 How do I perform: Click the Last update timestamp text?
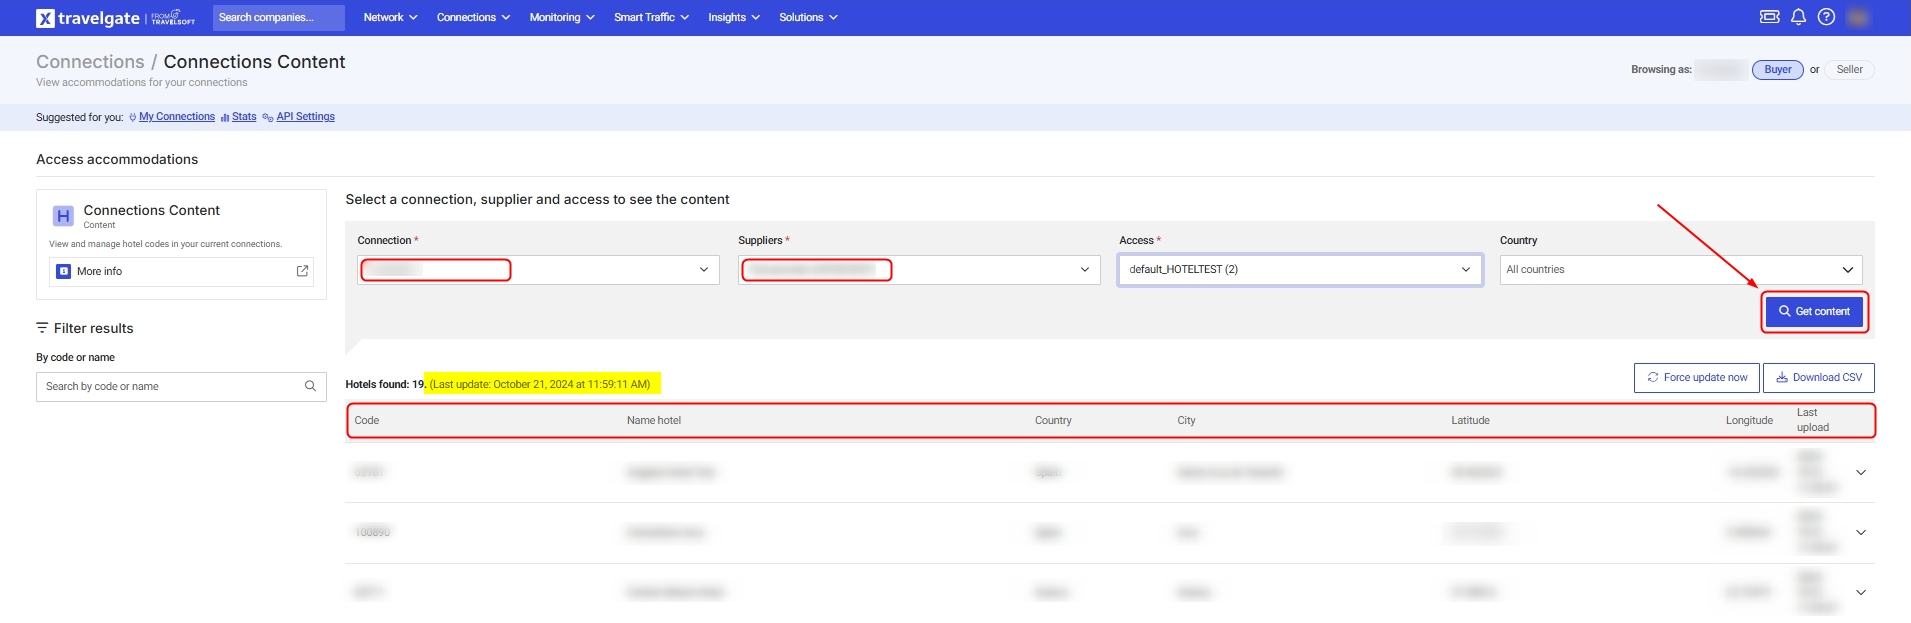540,384
